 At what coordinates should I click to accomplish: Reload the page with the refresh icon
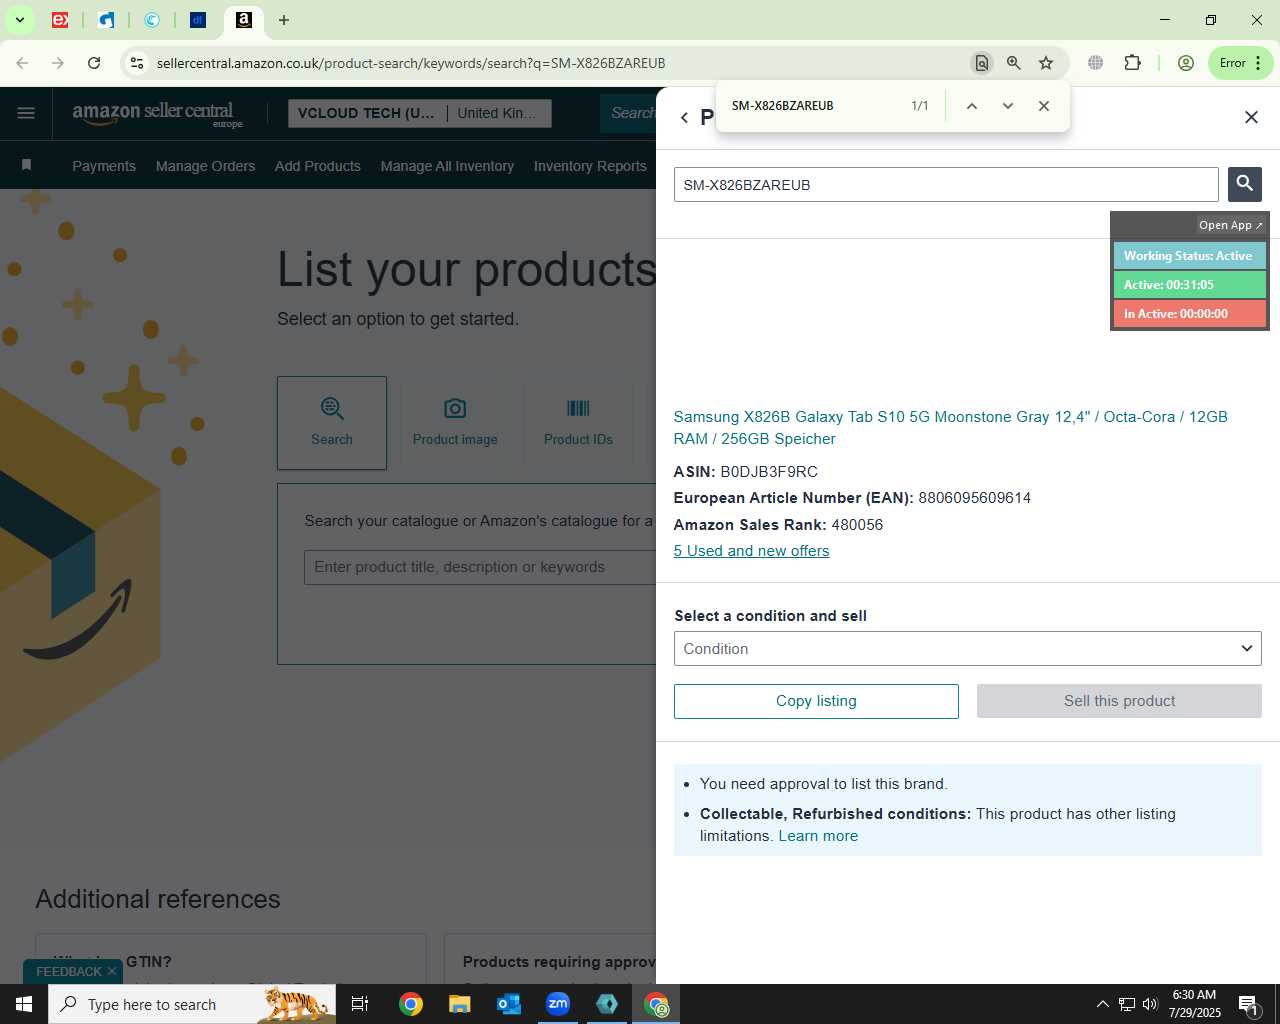click(x=94, y=63)
